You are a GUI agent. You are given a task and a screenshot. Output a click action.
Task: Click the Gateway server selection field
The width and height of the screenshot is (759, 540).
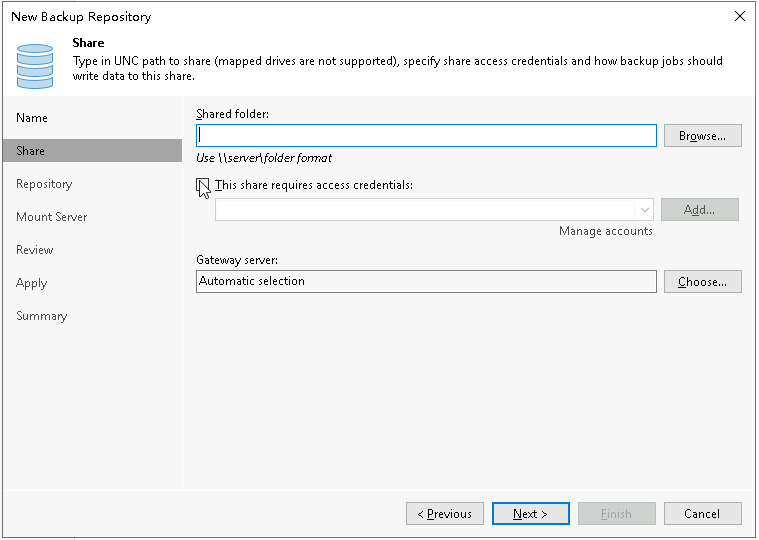click(426, 282)
